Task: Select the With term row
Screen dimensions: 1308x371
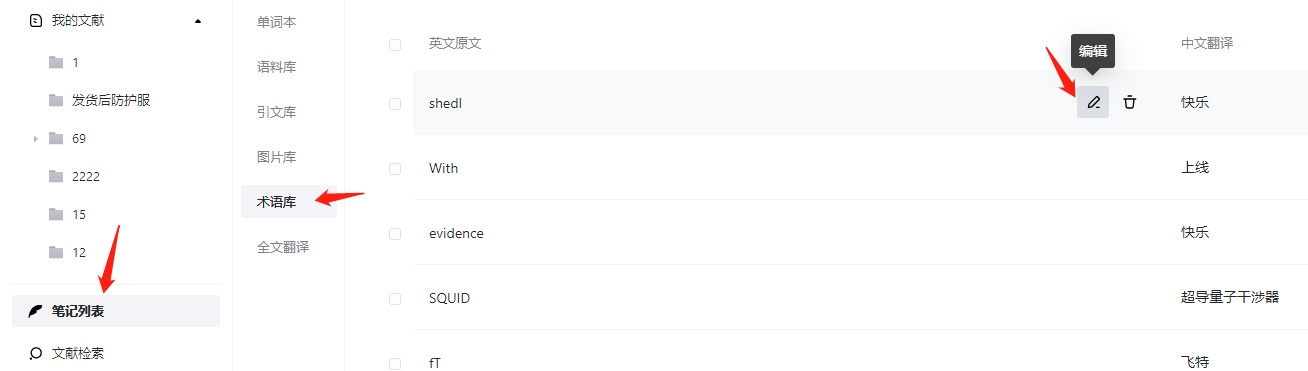Action: [x=860, y=168]
